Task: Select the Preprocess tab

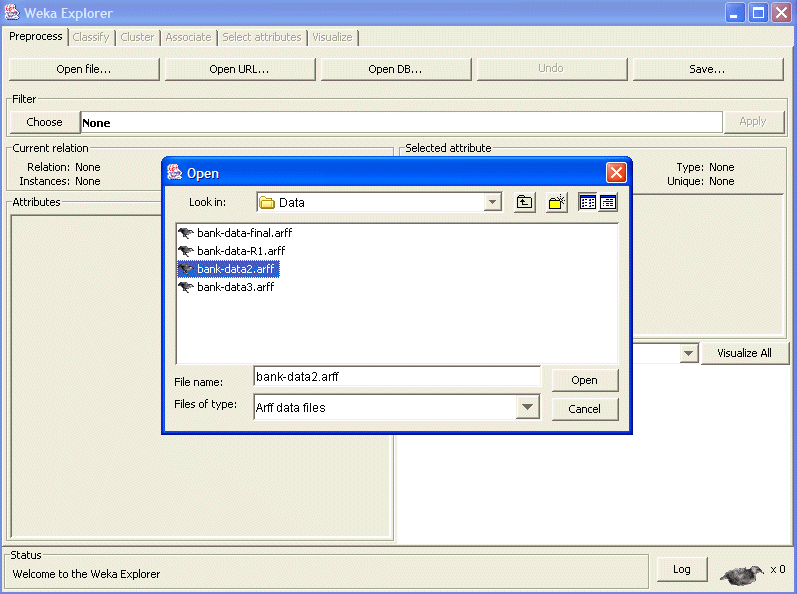Action: pos(36,37)
